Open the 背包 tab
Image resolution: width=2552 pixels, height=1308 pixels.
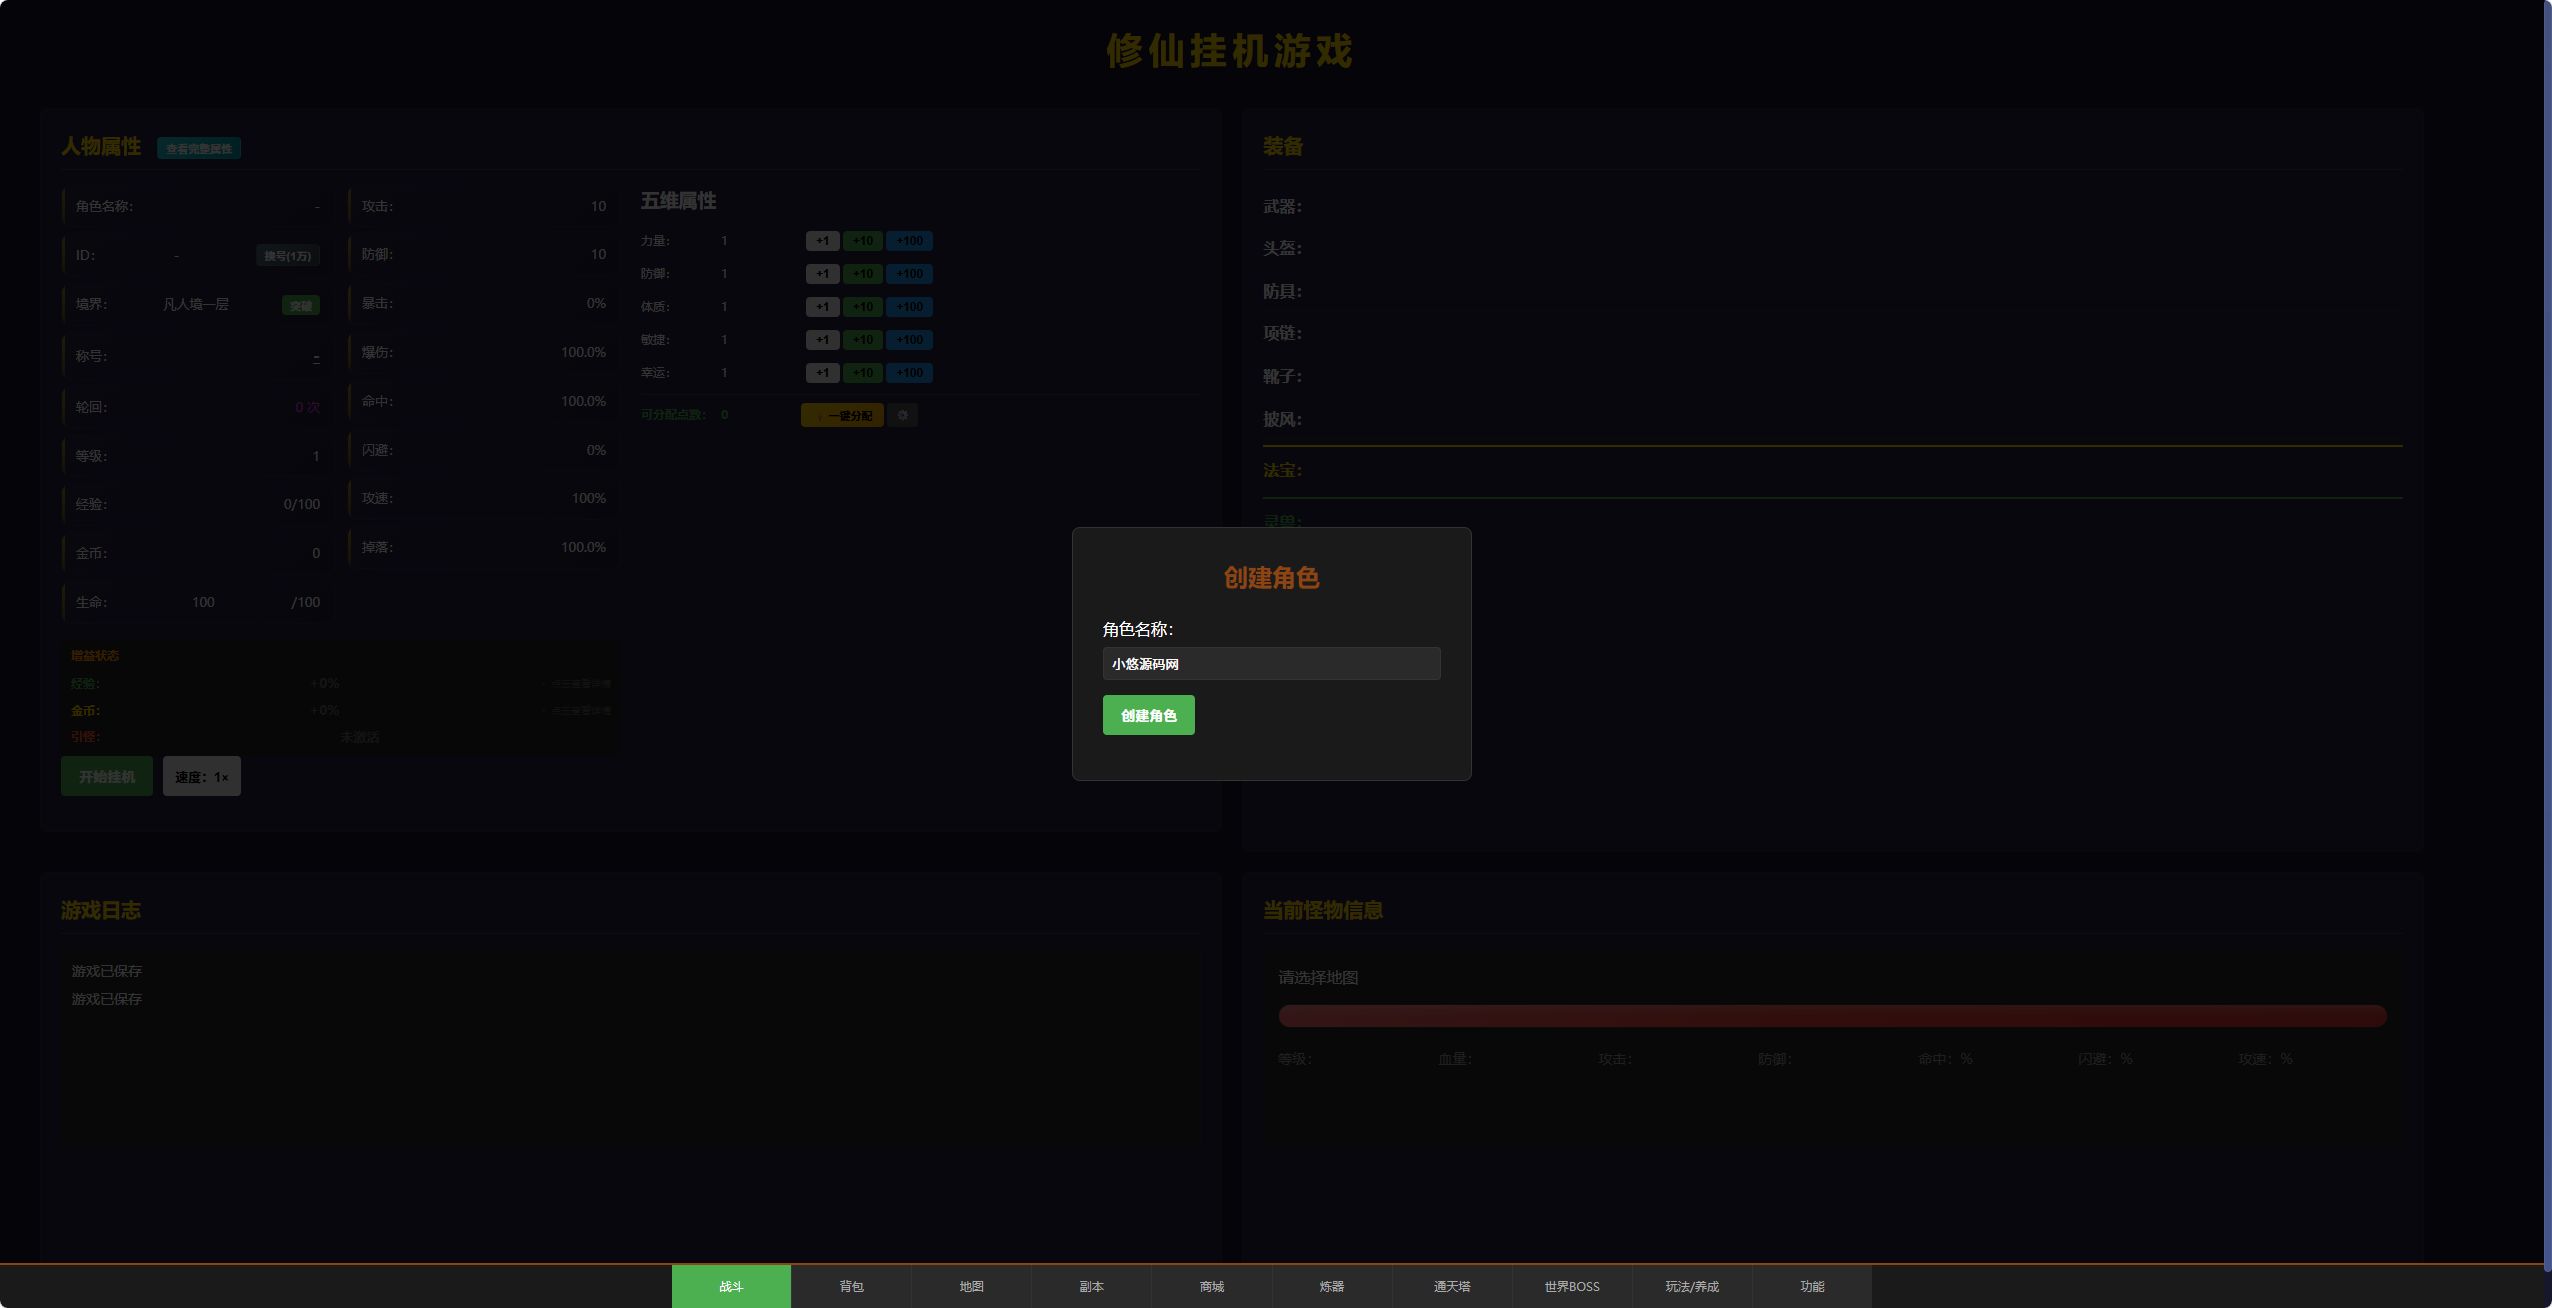click(x=851, y=1286)
